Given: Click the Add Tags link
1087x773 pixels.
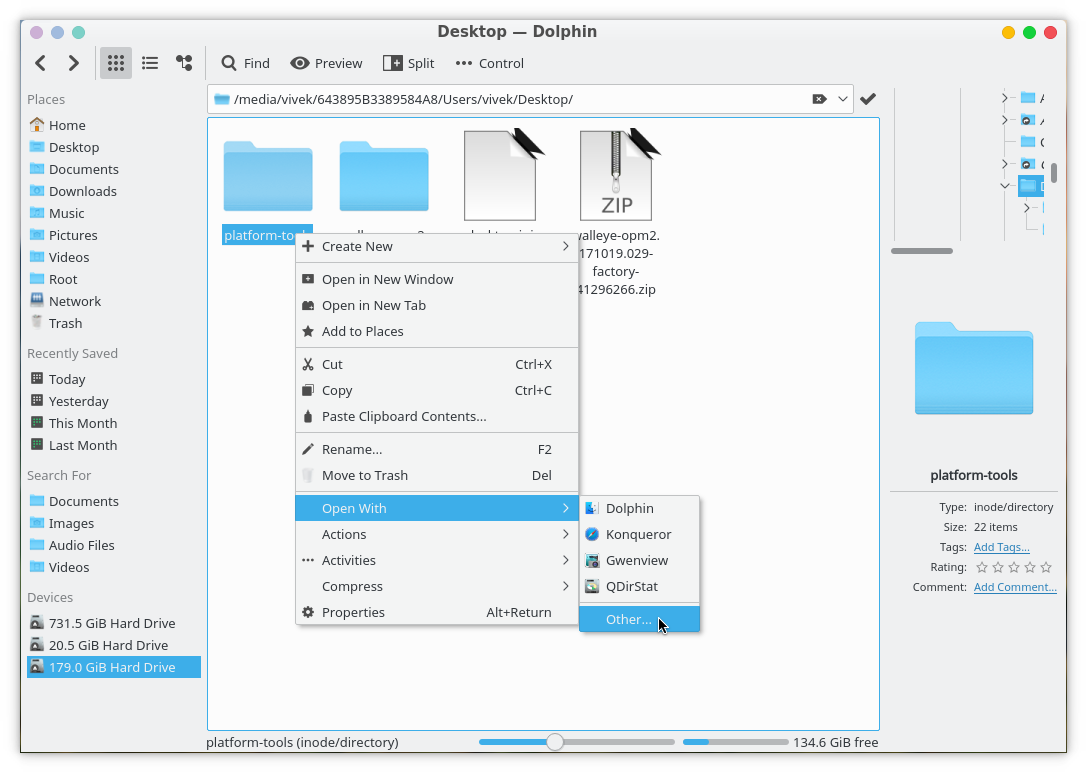Looking at the screenshot, I should pos(1001,547).
